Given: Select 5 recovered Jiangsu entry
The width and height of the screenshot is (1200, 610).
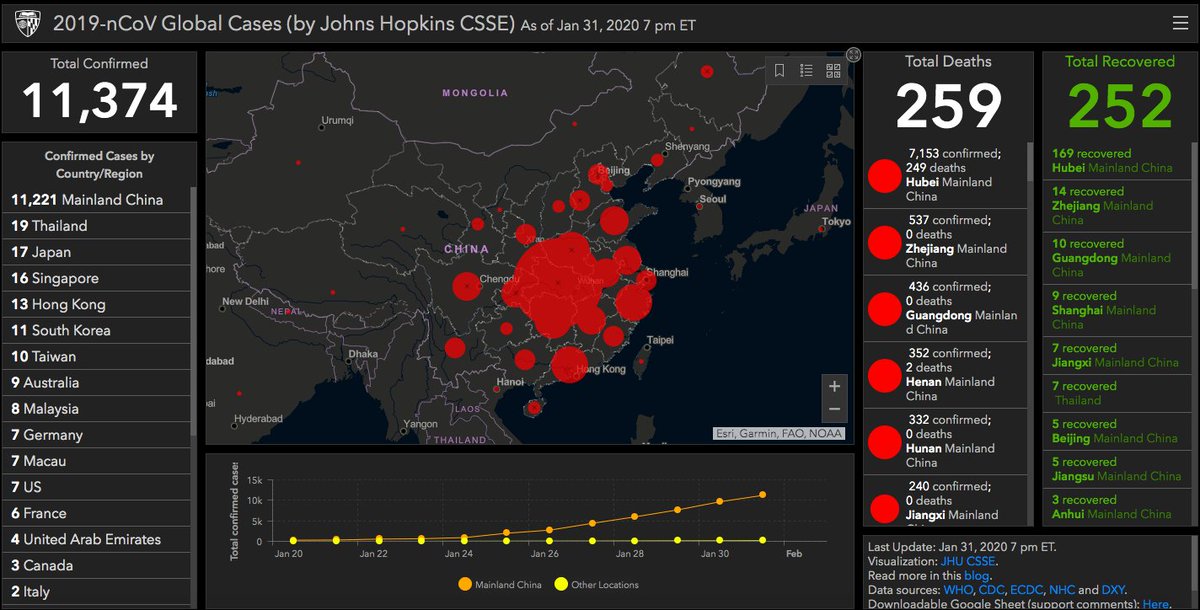Looking at the screenshot, I should [x=1118, y=469].
